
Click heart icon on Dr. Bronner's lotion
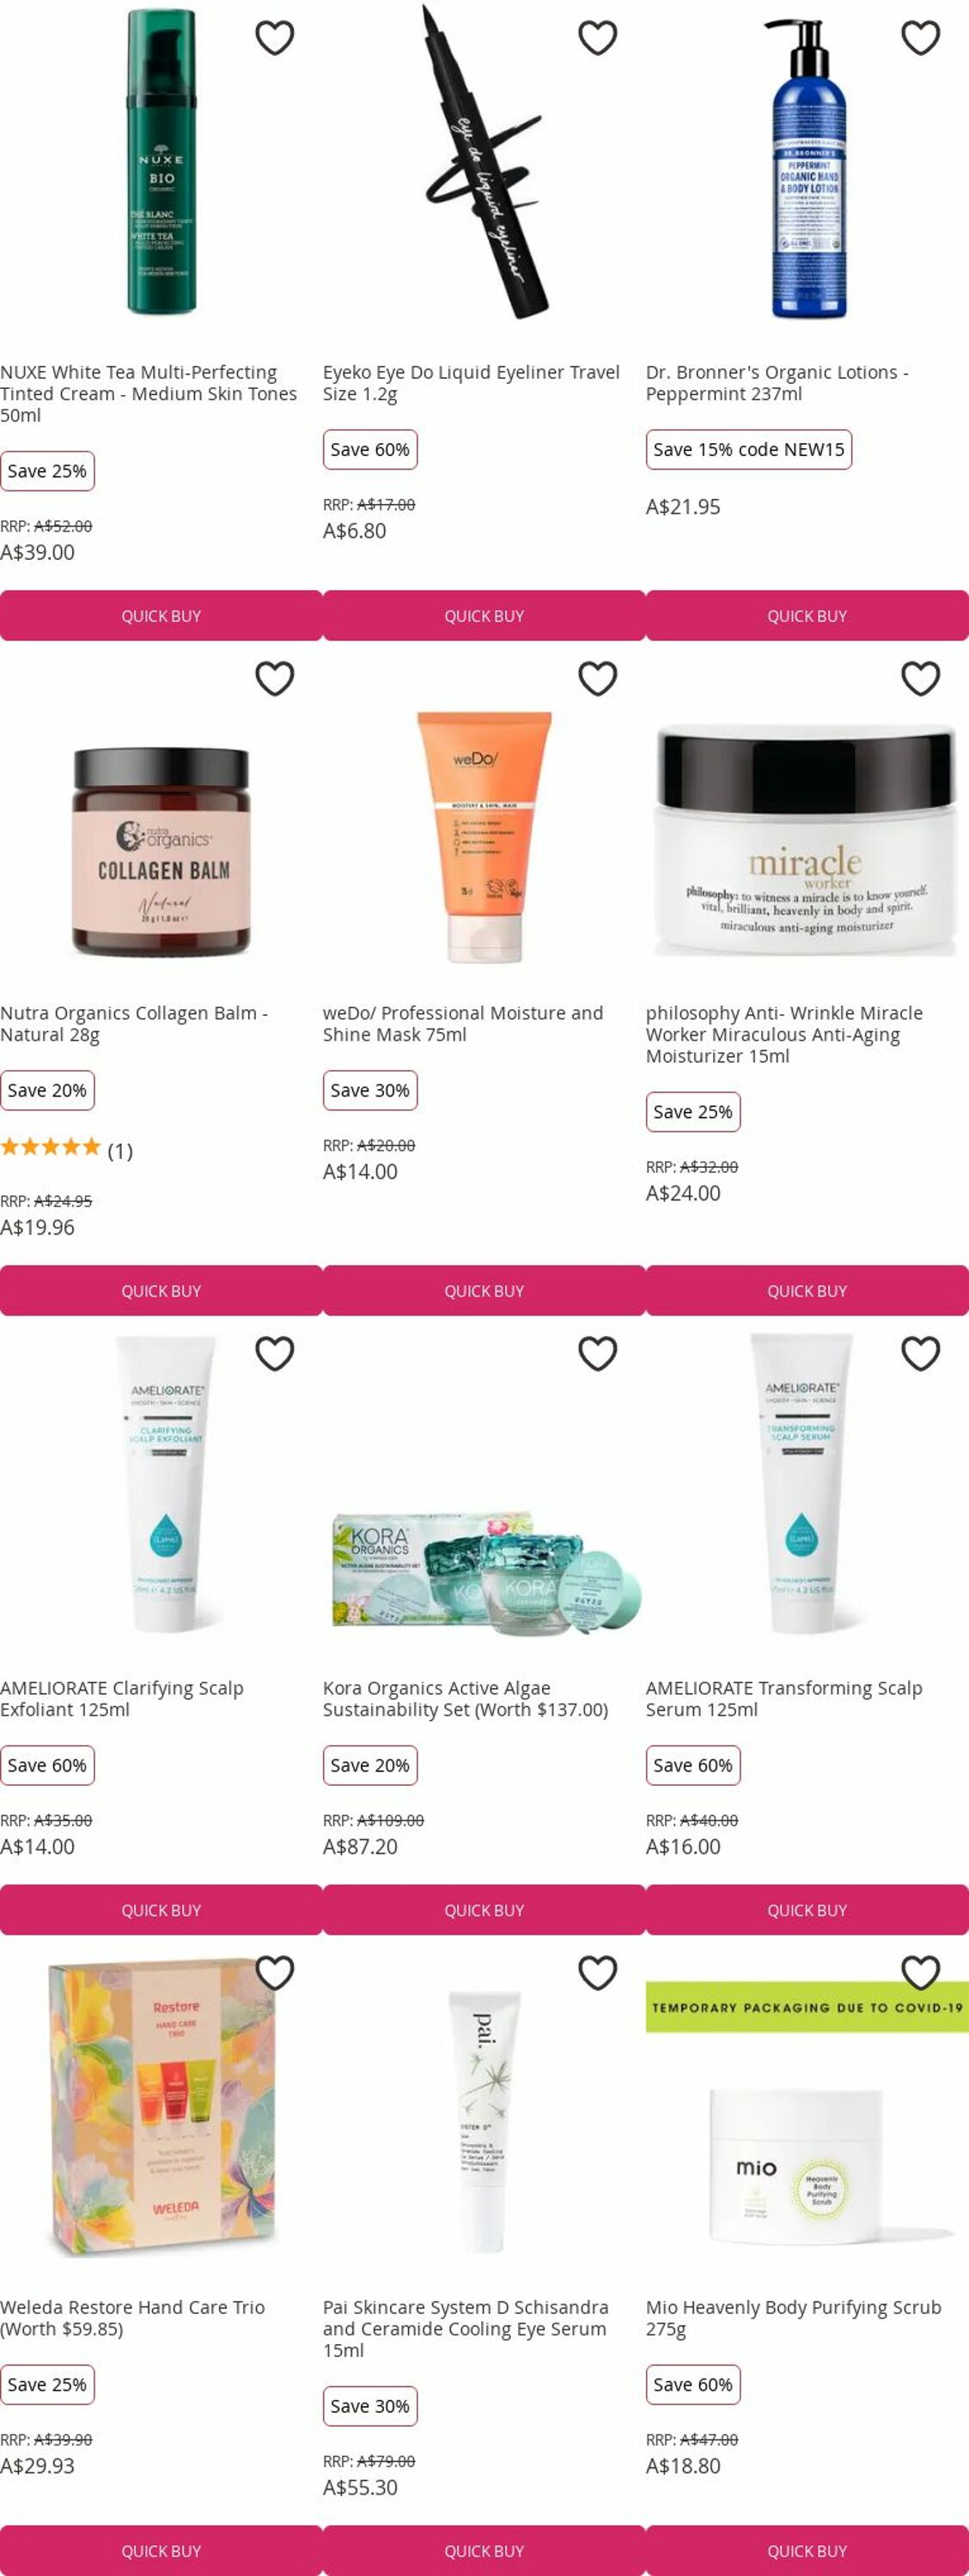pos(920,38)
